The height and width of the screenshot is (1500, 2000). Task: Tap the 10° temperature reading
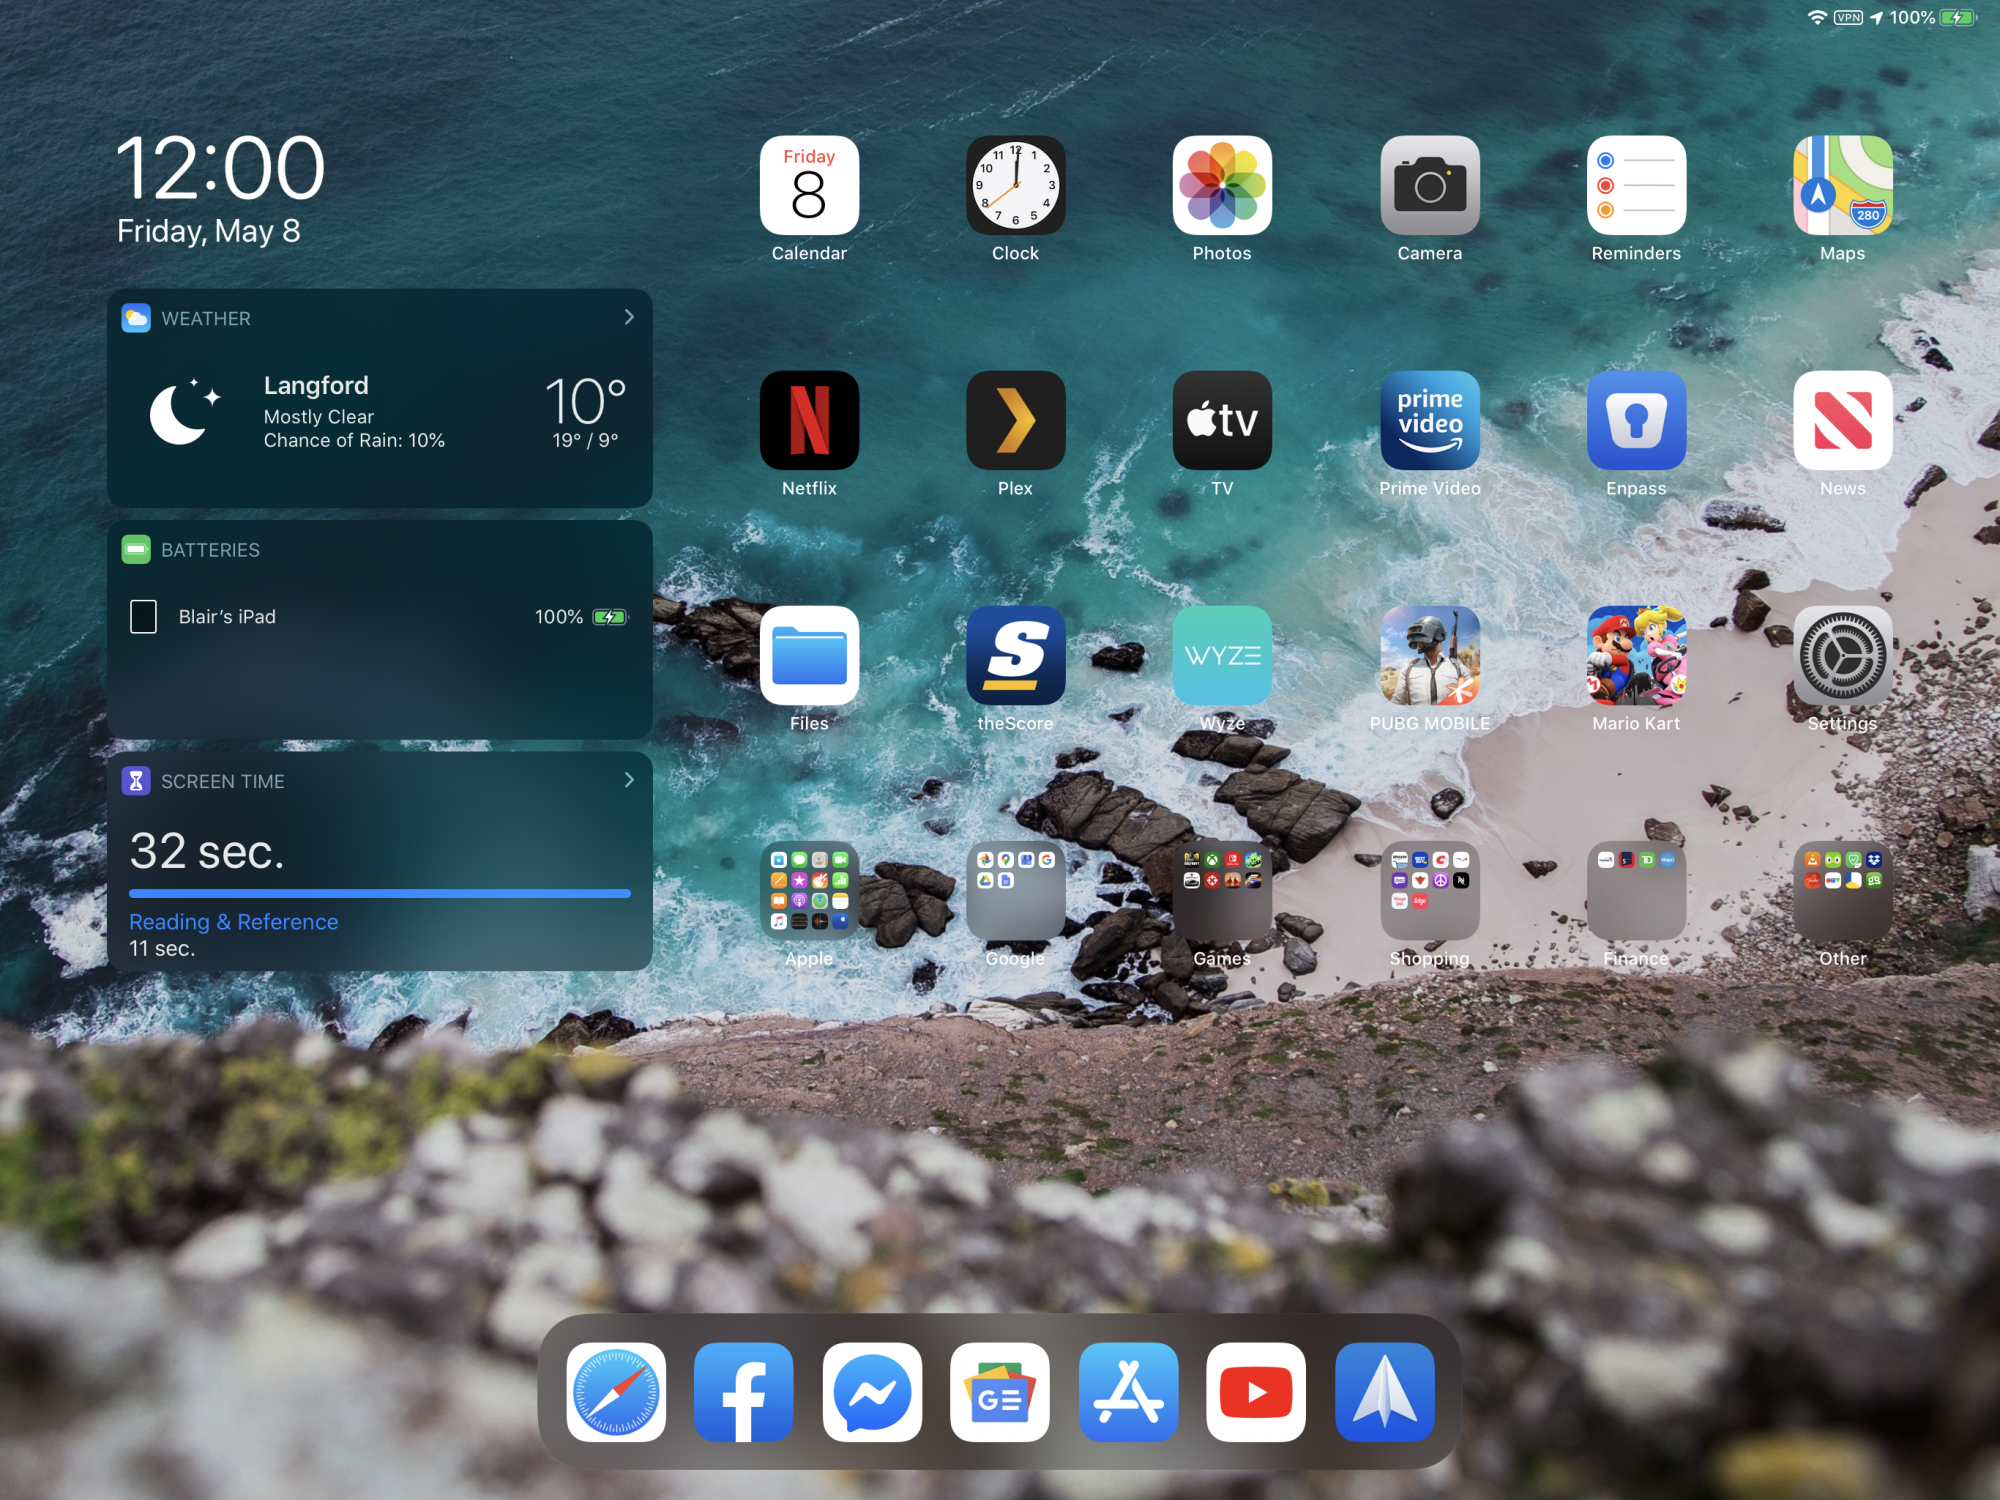pyautogui.click(x=586, y=400)
